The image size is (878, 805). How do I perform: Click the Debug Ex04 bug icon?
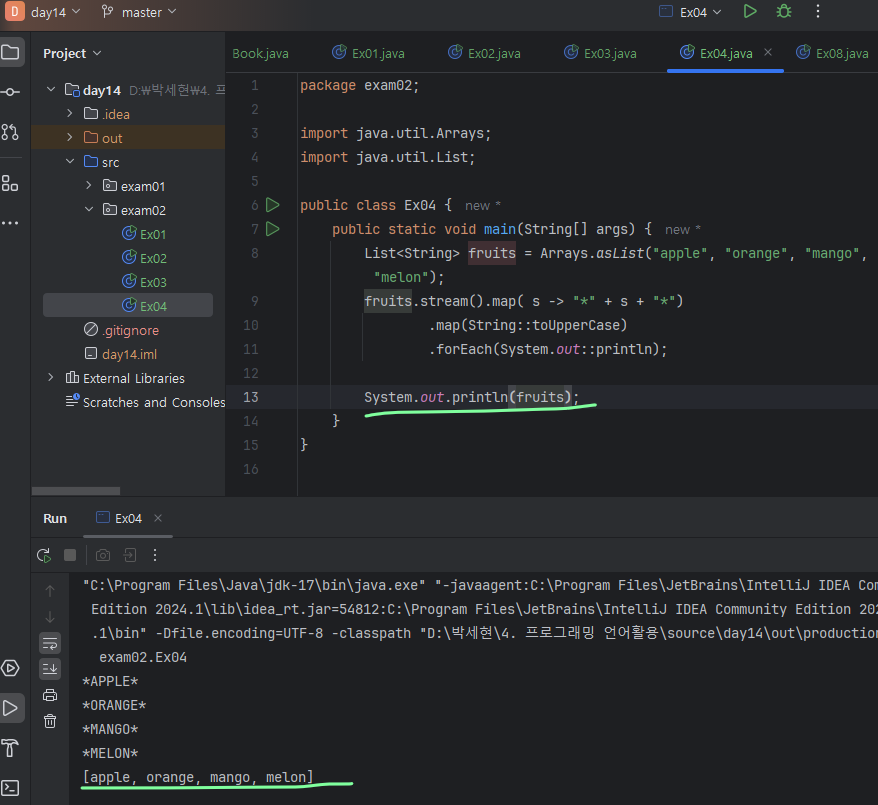tap(784, 12)
